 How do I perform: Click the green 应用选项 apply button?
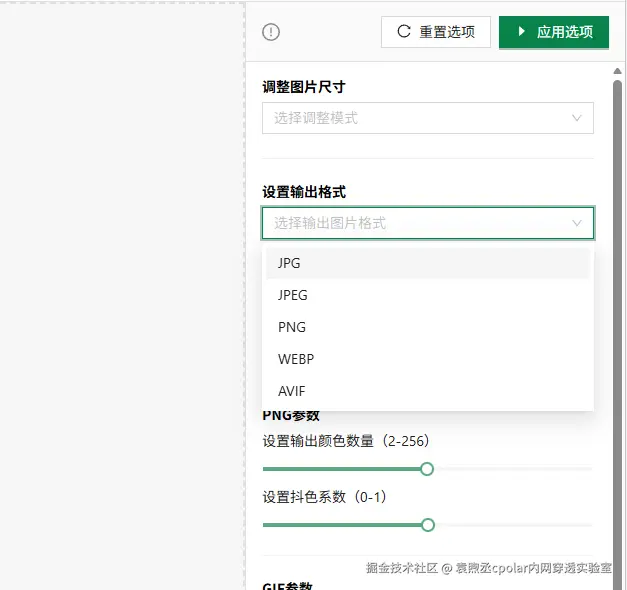tap(554, 32)
